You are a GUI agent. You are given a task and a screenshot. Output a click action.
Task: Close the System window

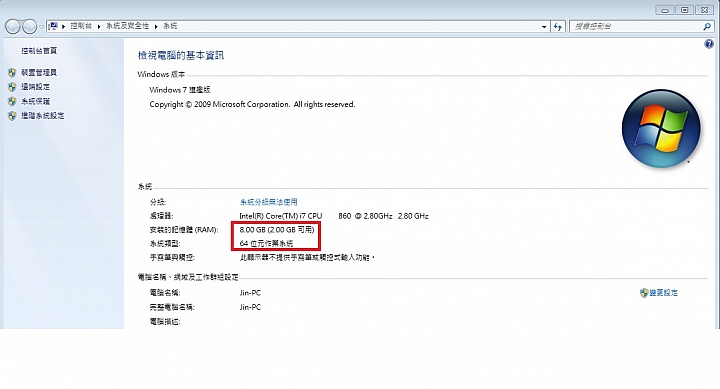coord(704,10)
